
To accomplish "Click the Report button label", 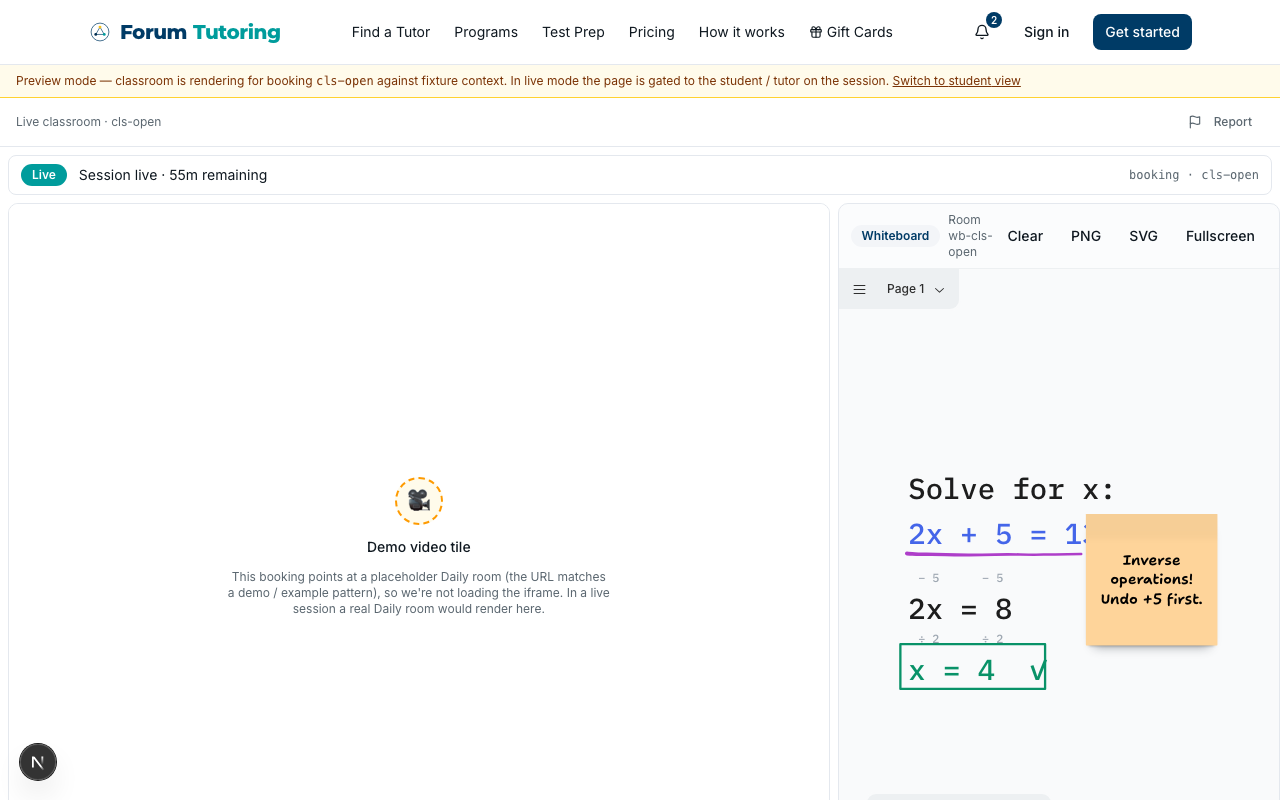I will coord(1233,122).
